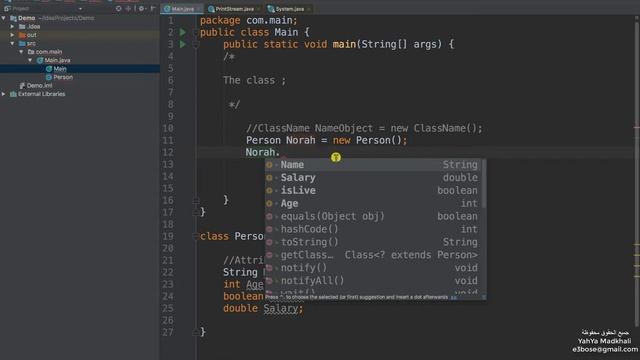Expand the .idea folder
The image size is (640, 360).
click(12, 27)
